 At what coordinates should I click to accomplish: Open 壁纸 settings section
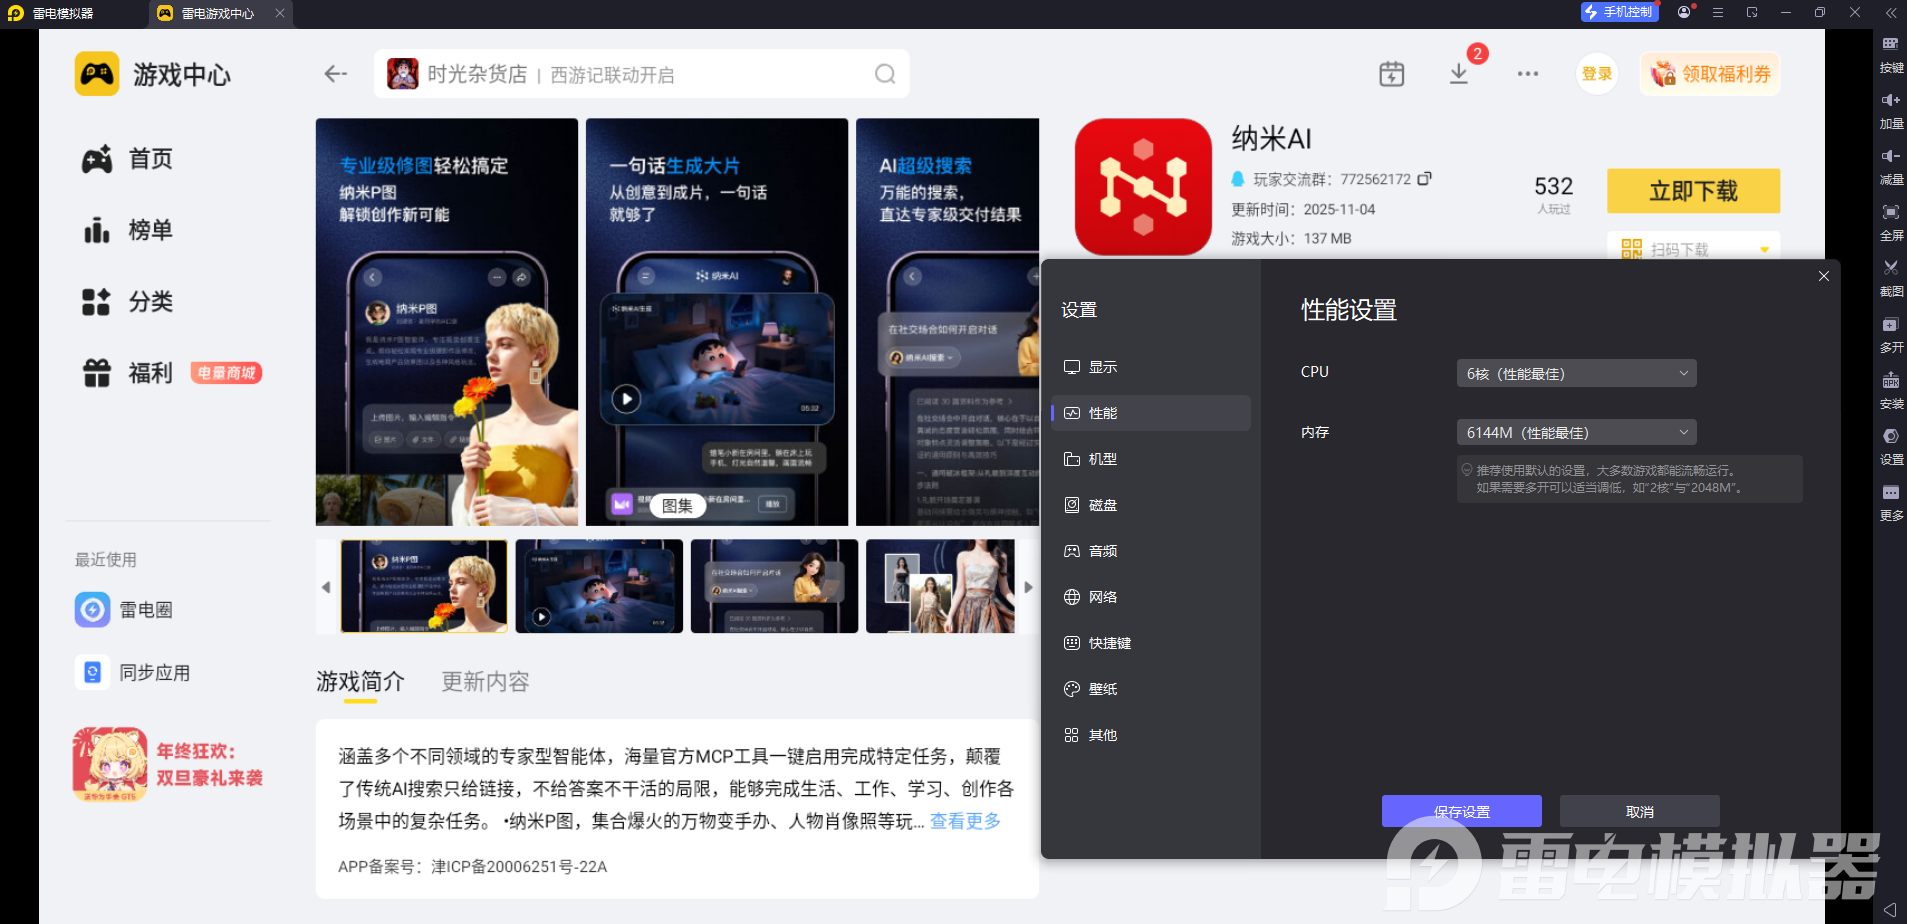(x=1151, y=689)
